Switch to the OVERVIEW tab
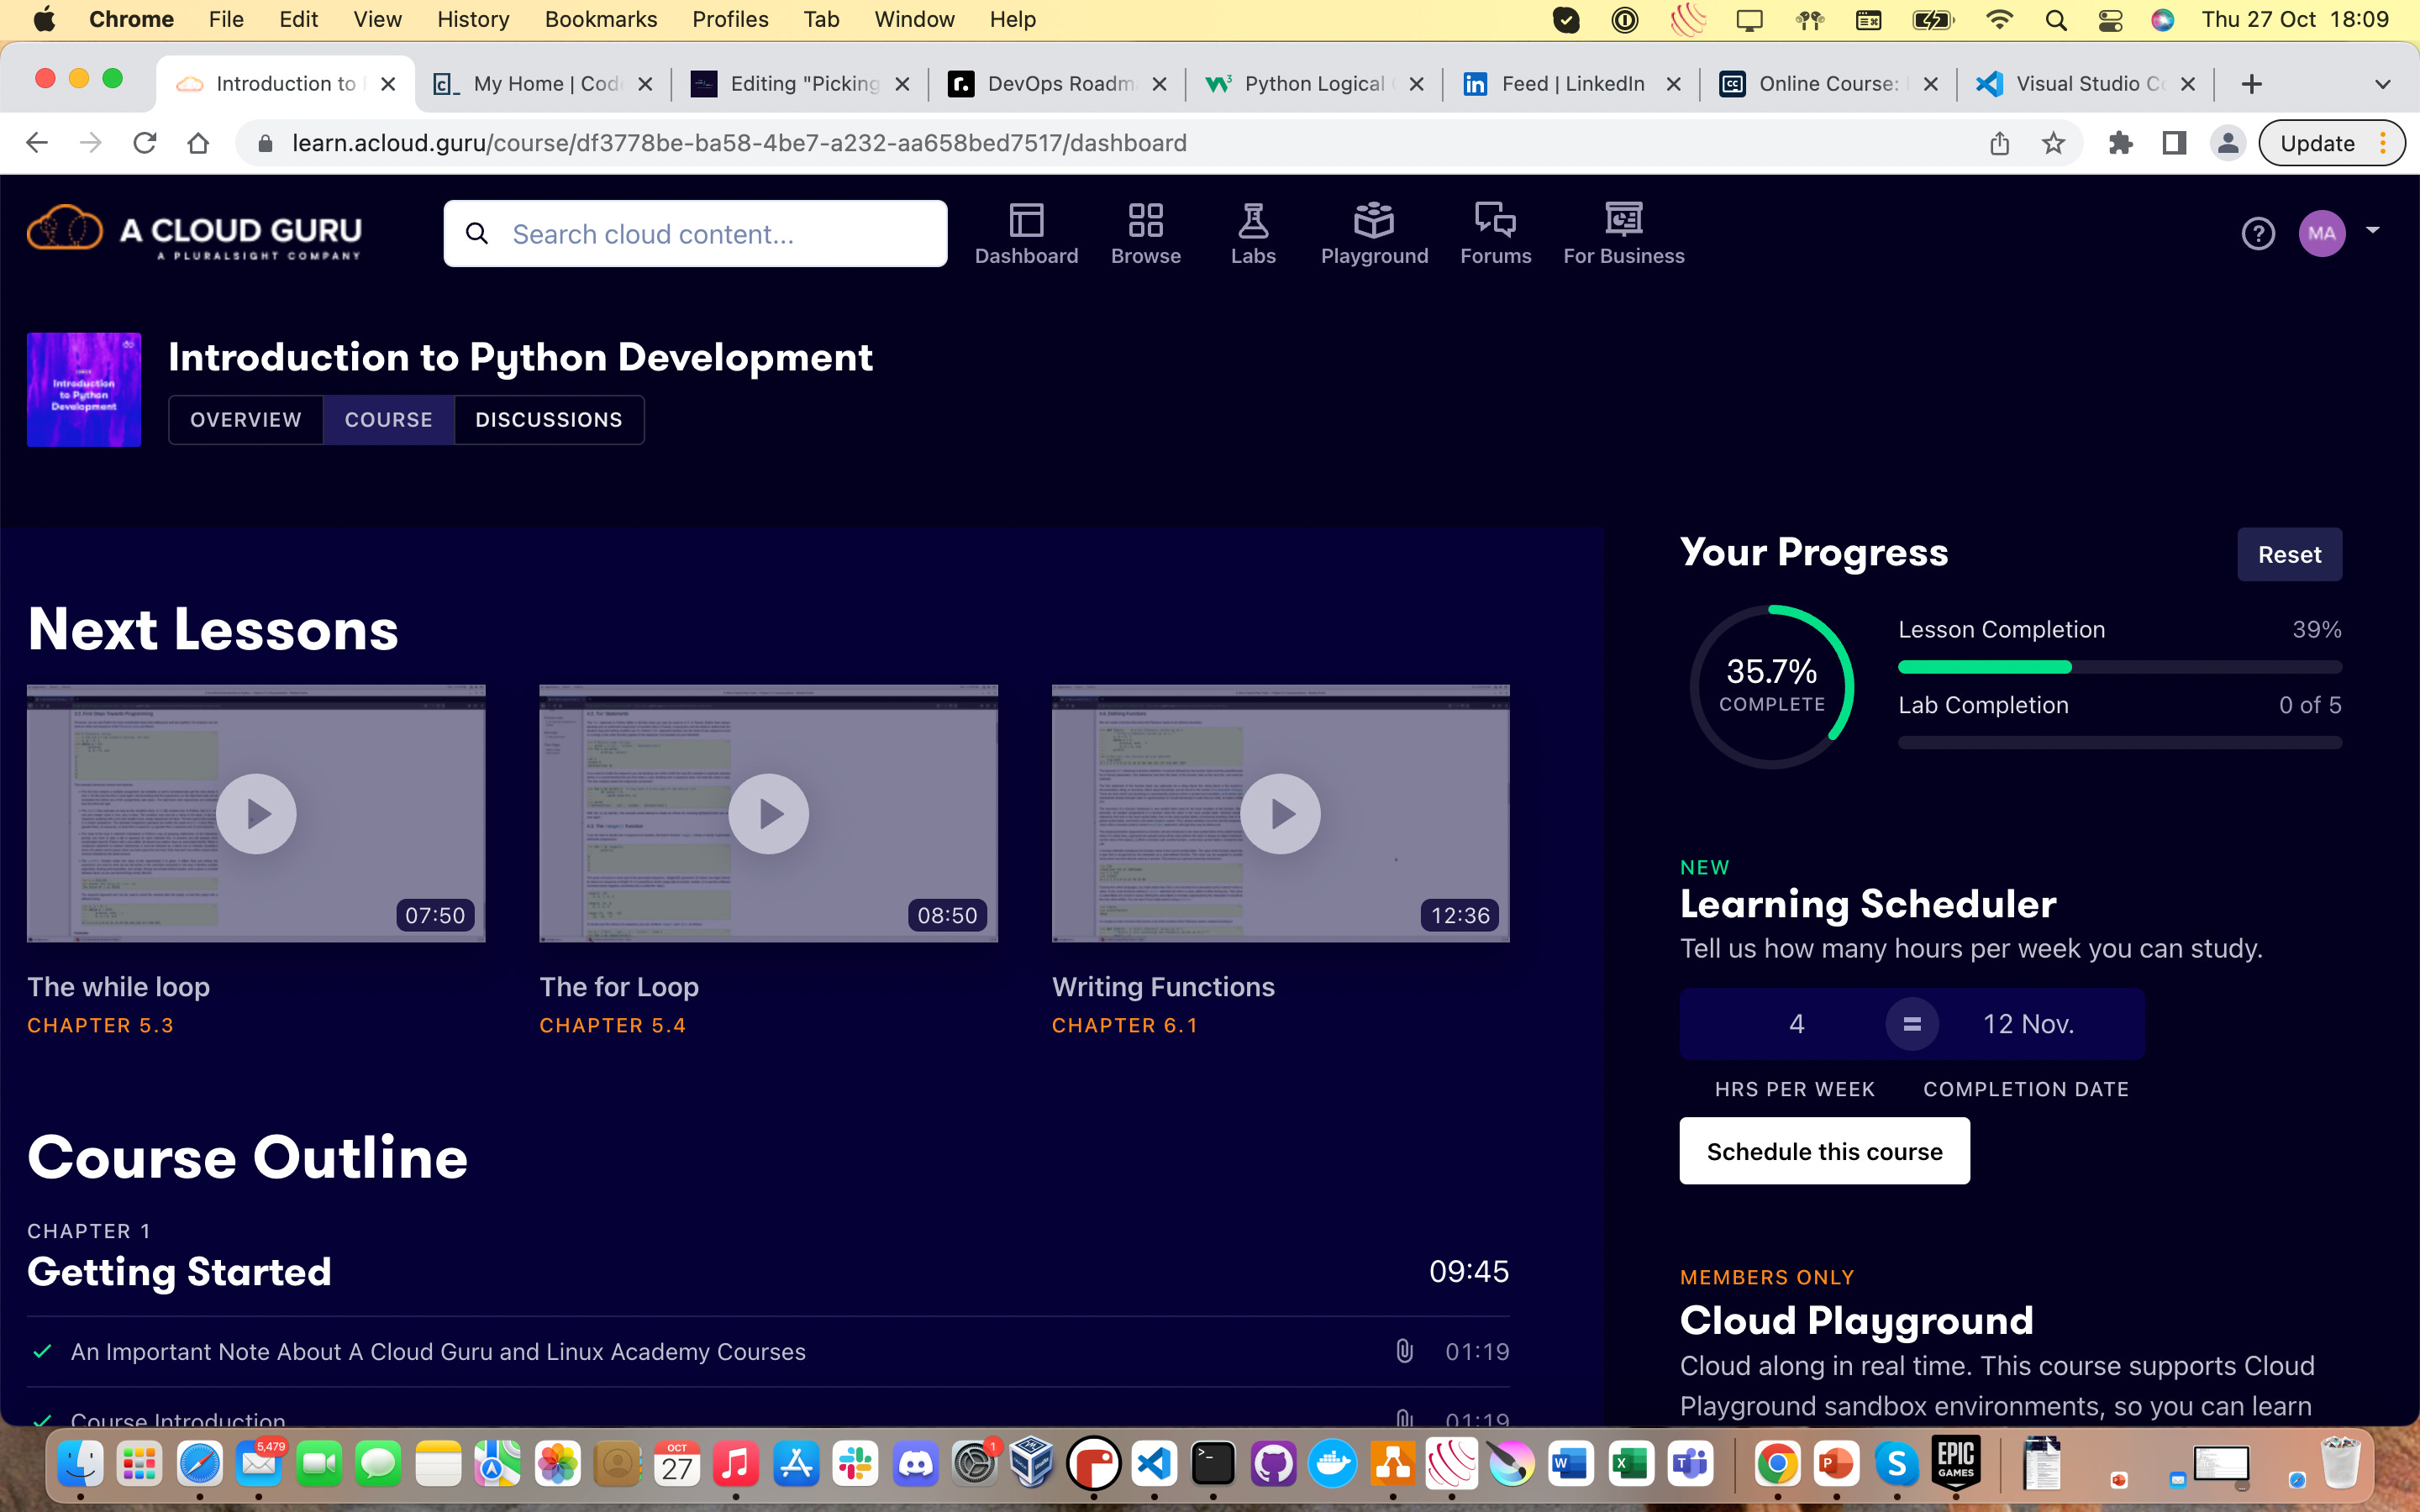The image size is (2420, 1512). coord(245,419)
